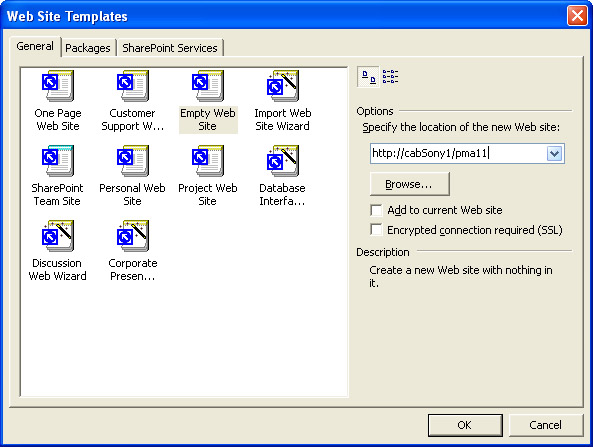The width and height of the screenshot is (593, 447).
Task: Click the 'Personal Web Site' label text
Action: [x=132, y=194]
